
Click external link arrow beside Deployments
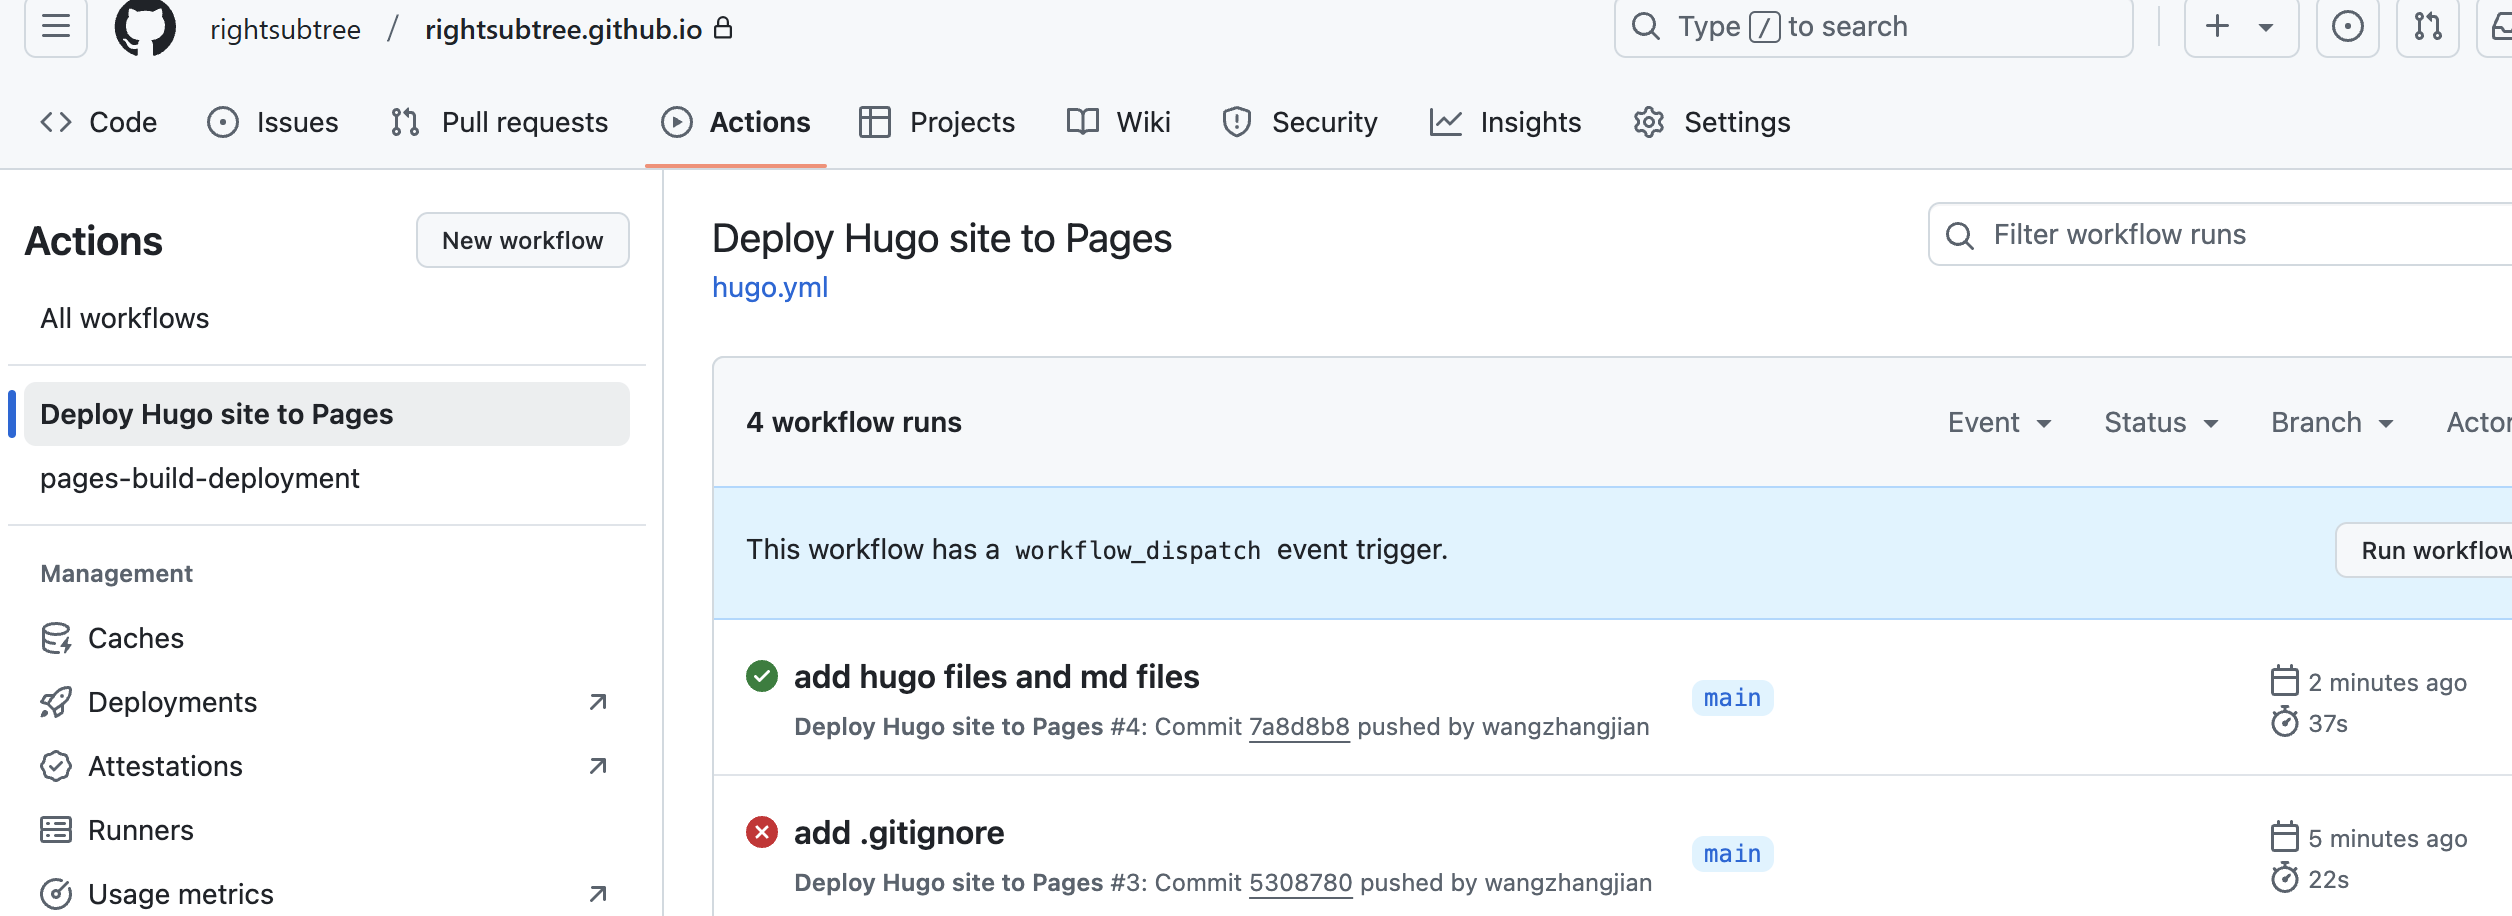point(598,702)
